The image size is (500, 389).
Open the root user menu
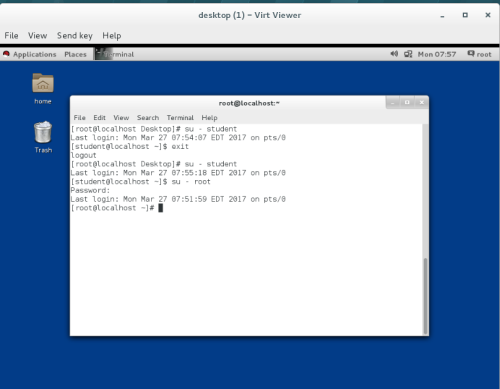click(x=479, y=54)
